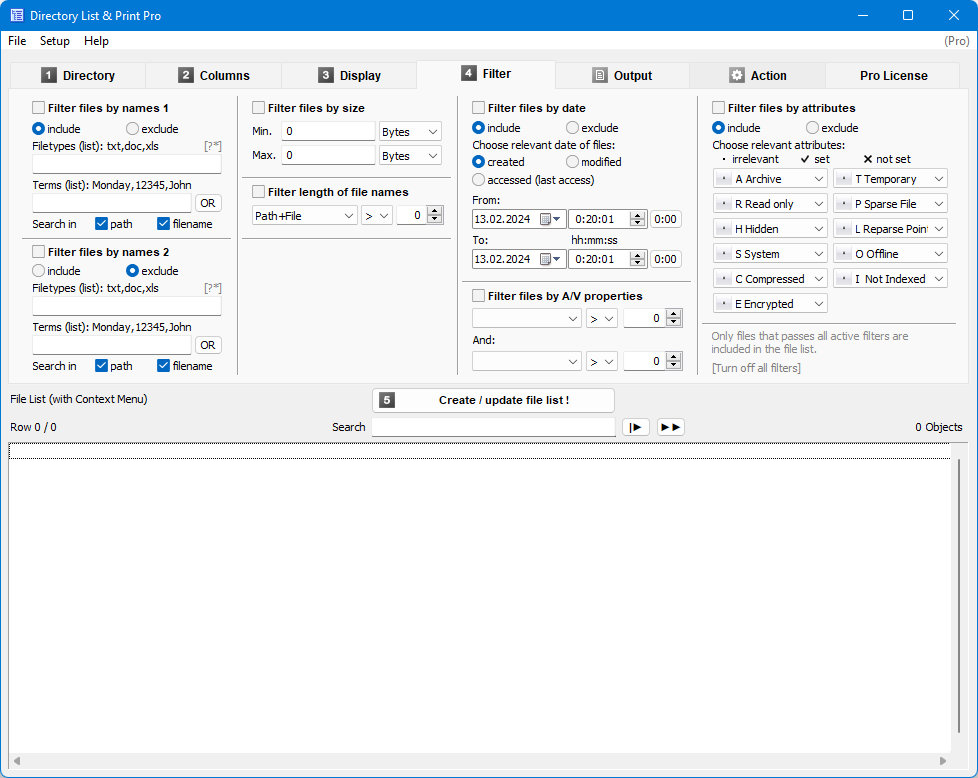This screenshot has height=778, width=978.
Task: Click the Directory List & Print app icon
Action: point(17,15)
